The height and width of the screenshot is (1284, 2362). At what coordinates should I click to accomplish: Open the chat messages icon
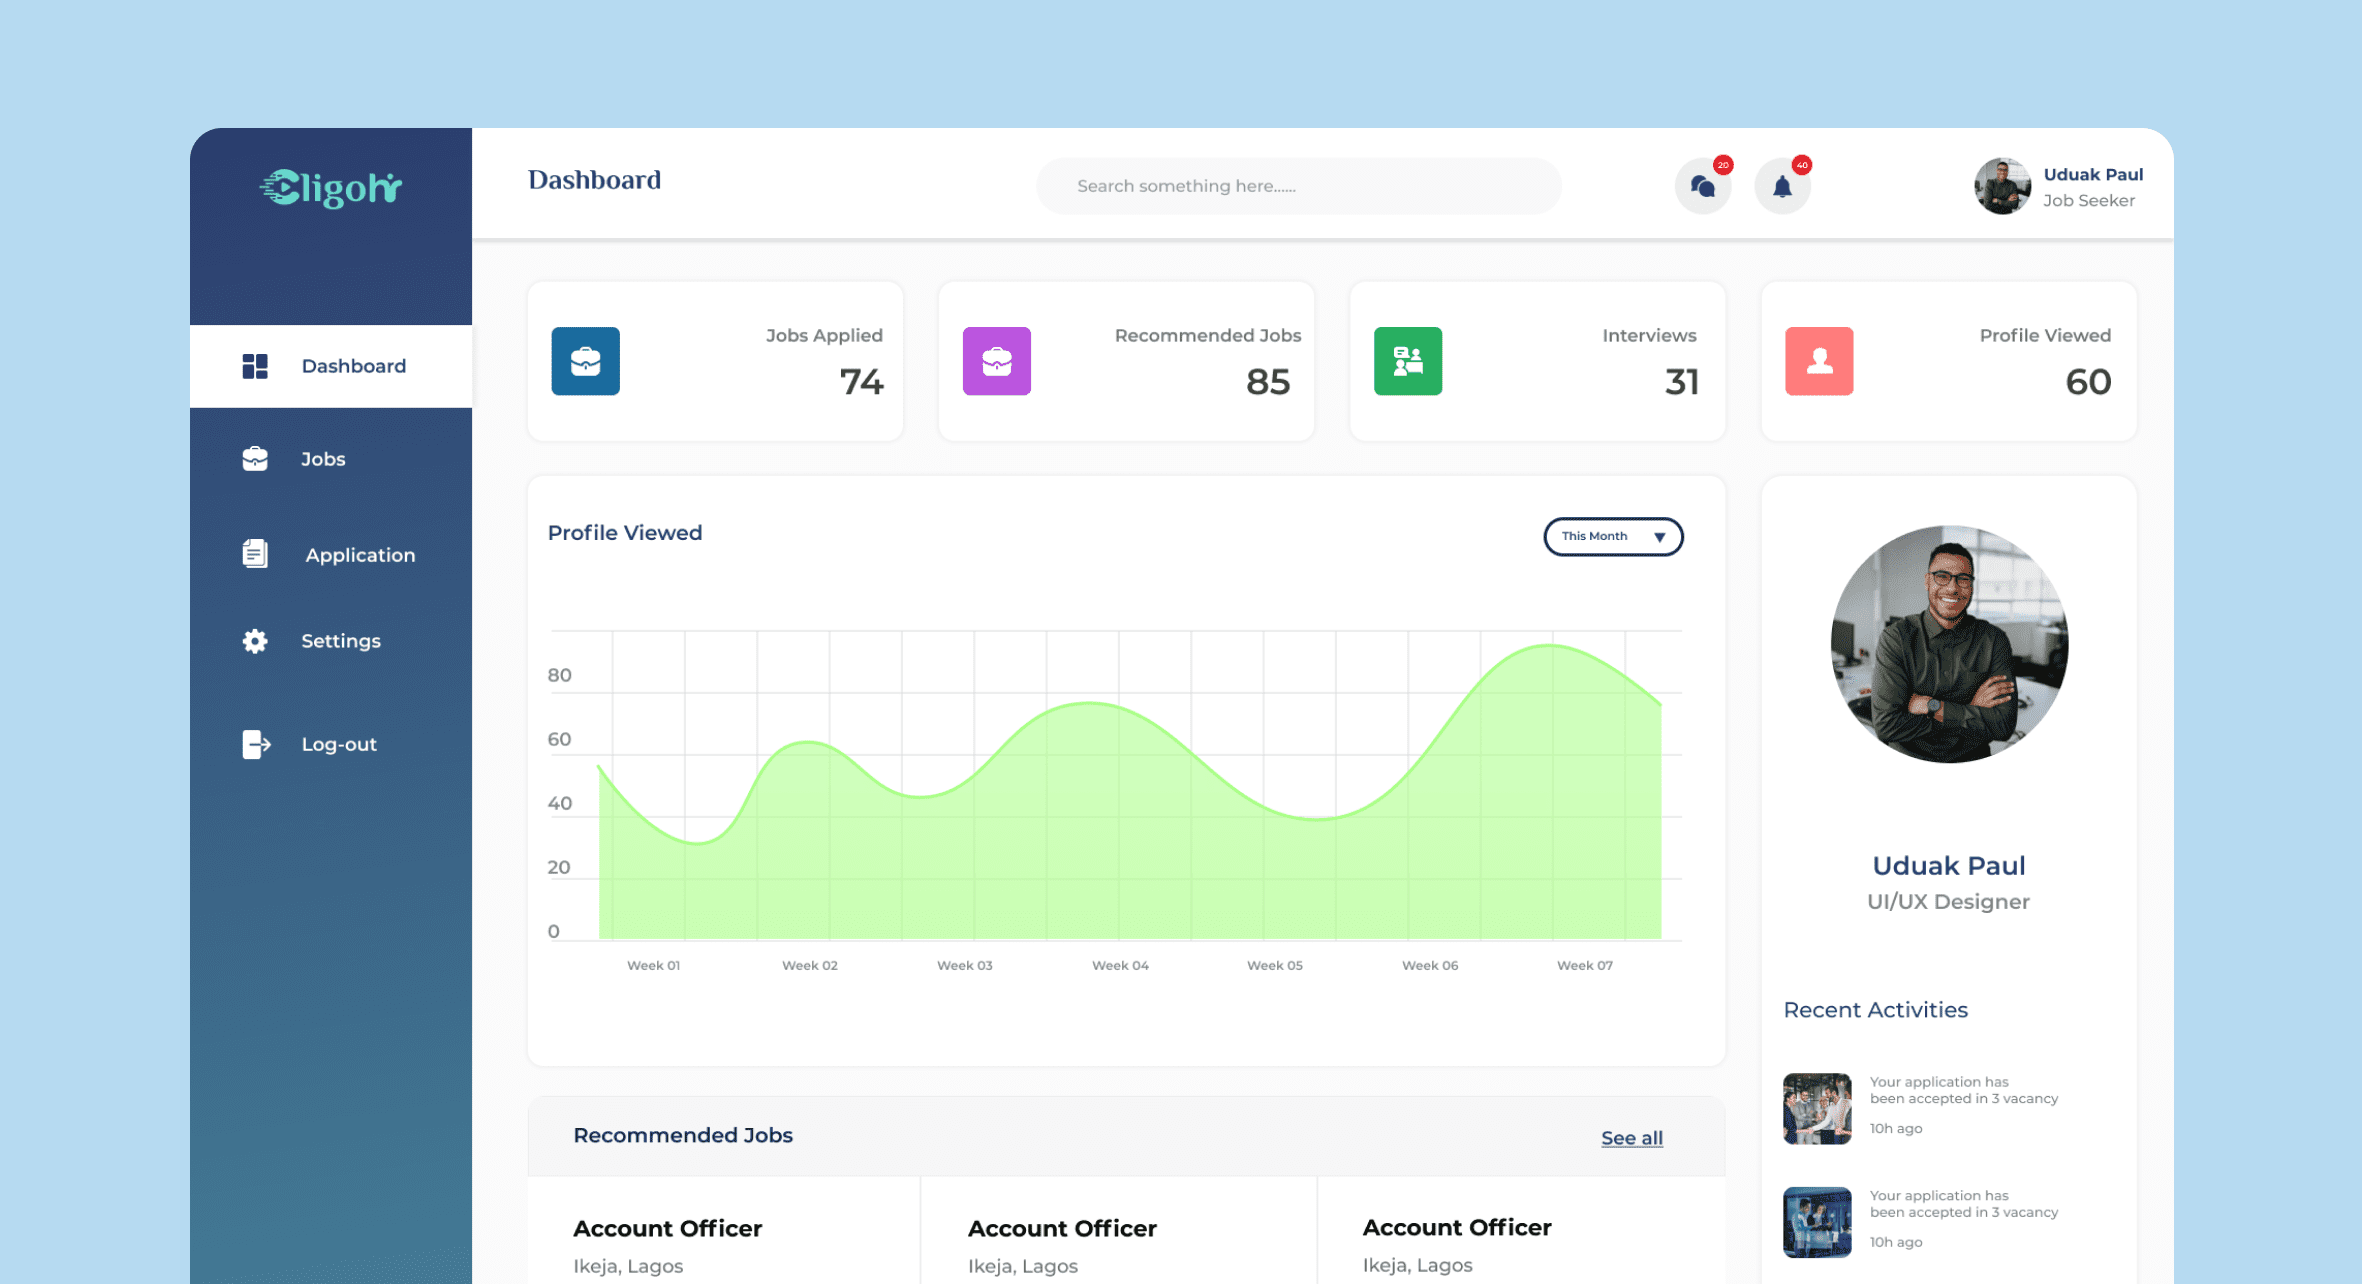(1702, 186)
